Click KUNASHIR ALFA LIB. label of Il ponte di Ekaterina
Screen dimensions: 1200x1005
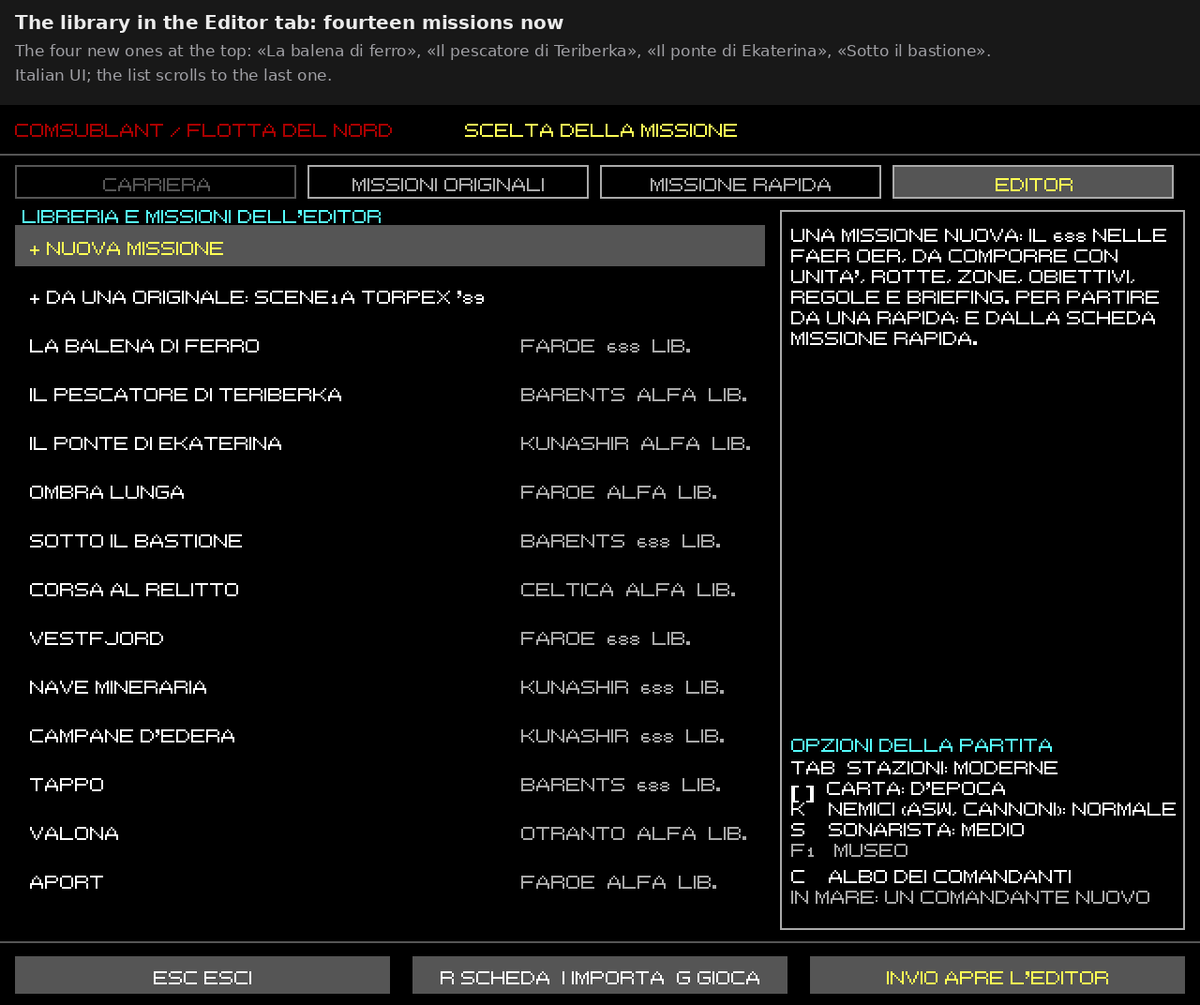[x=635, y=443]
